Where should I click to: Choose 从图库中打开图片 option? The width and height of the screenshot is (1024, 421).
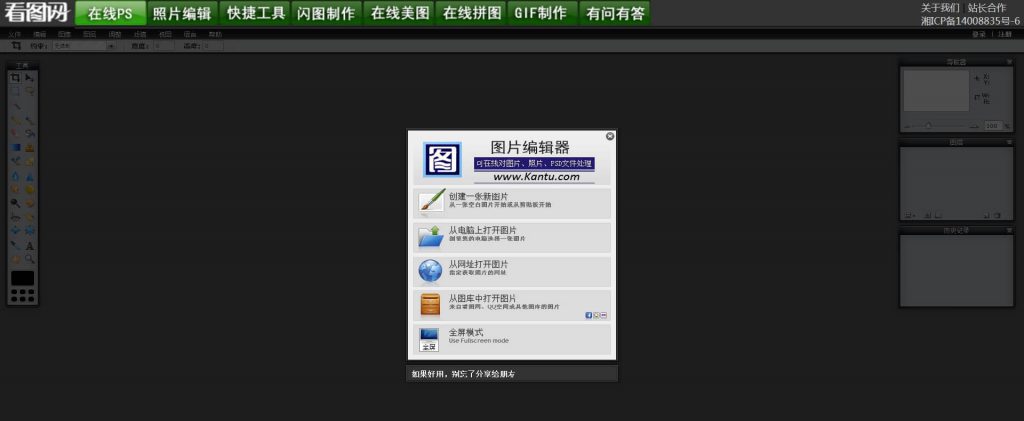click(x=512, y=305)
